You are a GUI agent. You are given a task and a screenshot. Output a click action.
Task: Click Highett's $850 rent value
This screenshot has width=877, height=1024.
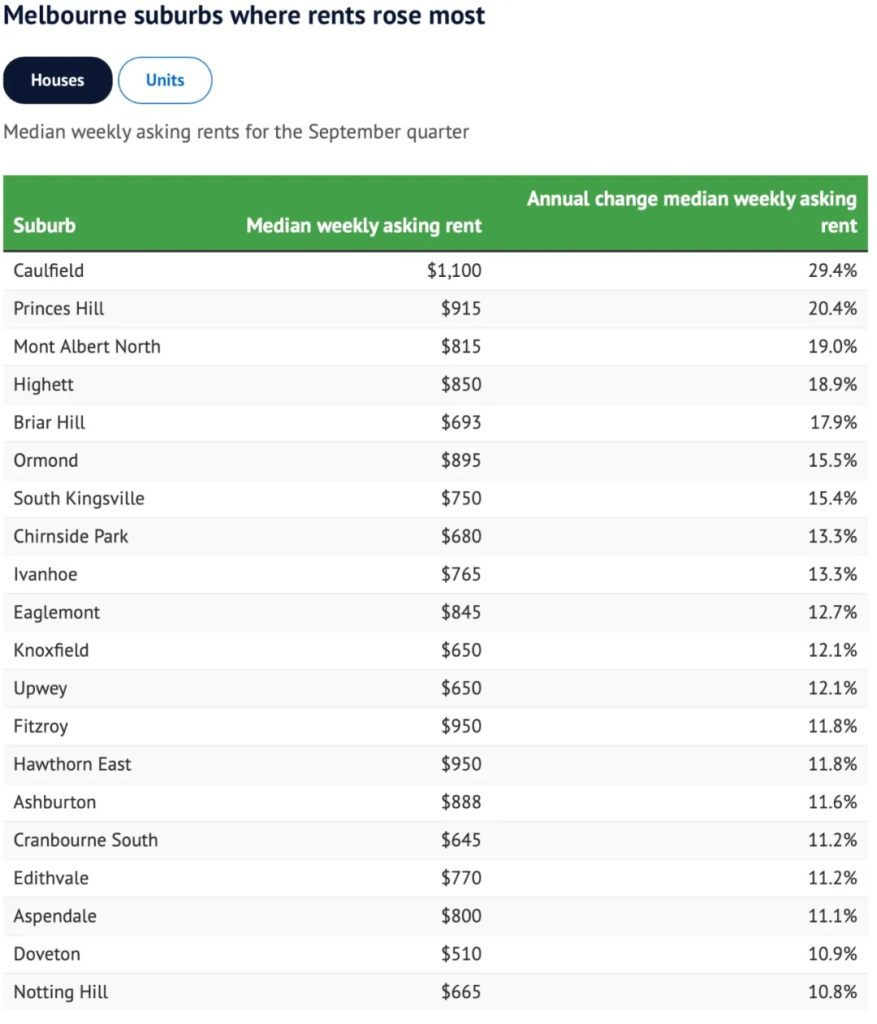[461, 385]
